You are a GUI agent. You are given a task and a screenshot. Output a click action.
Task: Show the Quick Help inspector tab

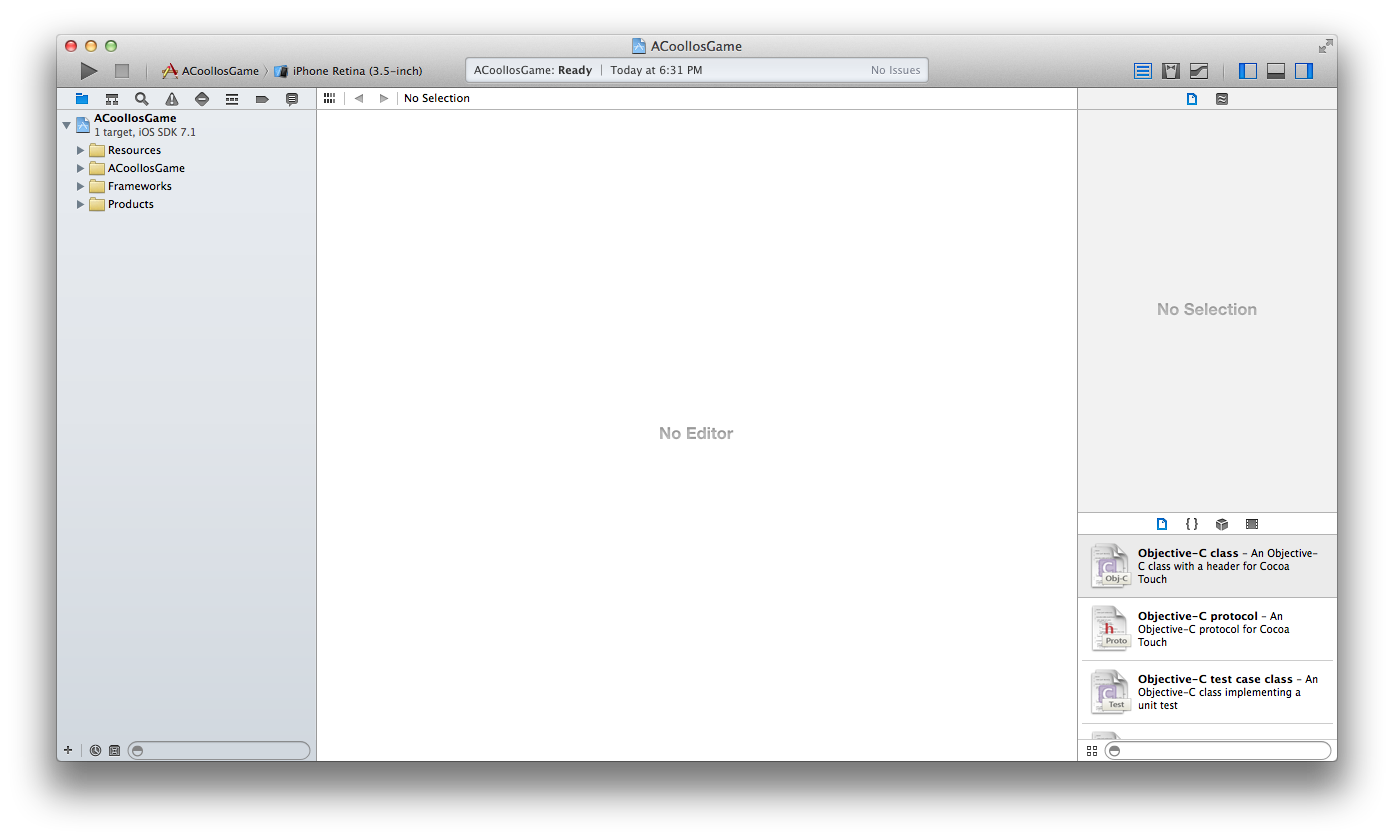tap(1222, 99)
